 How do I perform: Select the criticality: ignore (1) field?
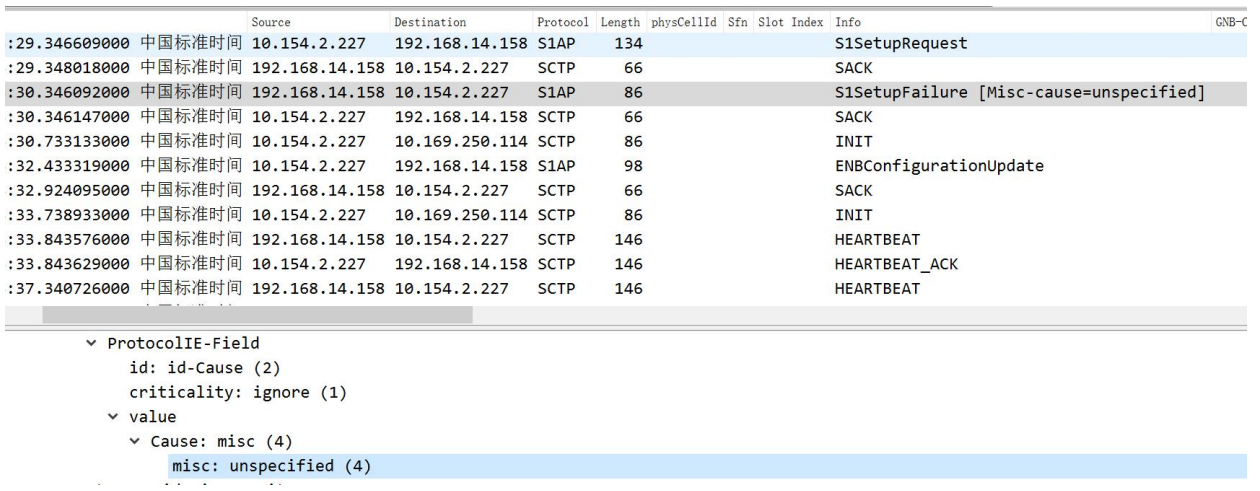pos(238,393)
